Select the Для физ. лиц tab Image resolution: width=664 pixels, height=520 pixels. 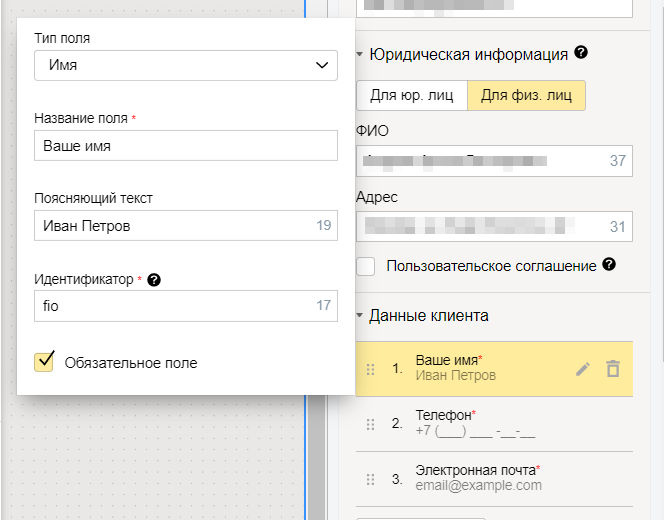(x=526, y=96)
